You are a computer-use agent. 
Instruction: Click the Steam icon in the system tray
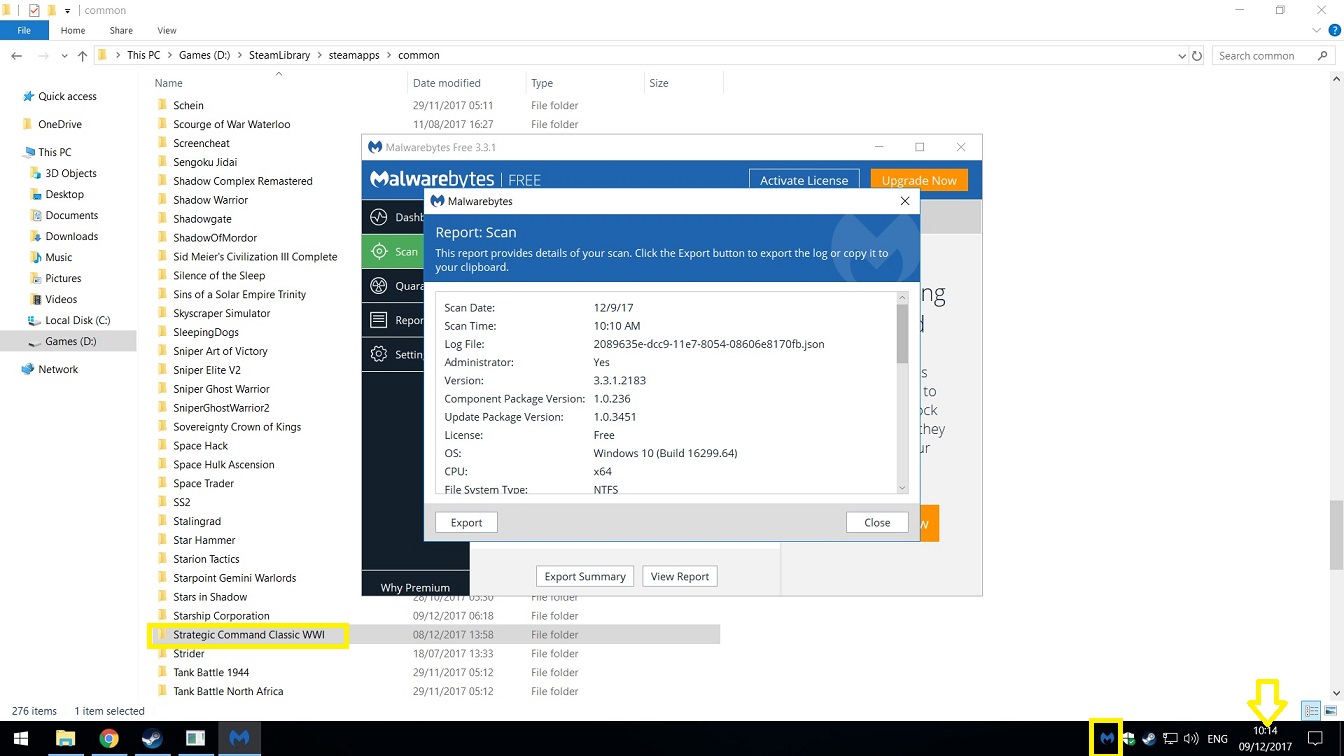1149,739
